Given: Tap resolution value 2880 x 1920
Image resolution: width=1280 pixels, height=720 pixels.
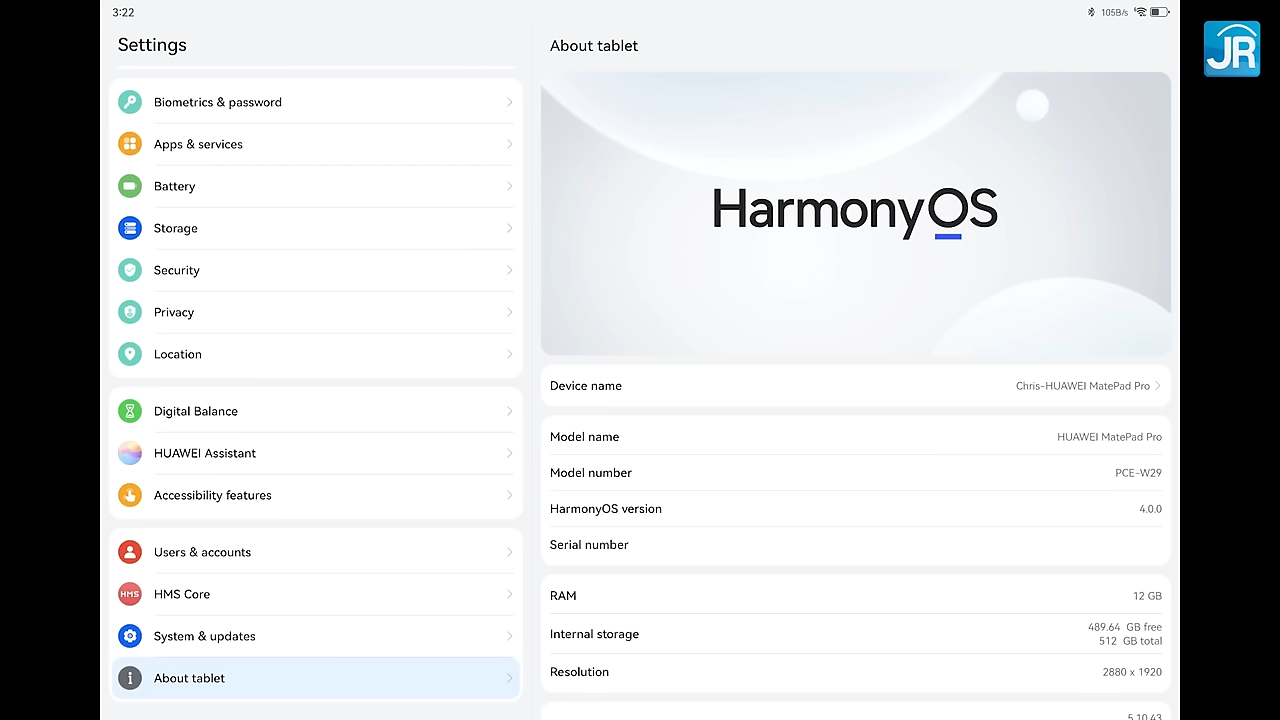Looking at the screenshot, I should tap(1132, 672).
